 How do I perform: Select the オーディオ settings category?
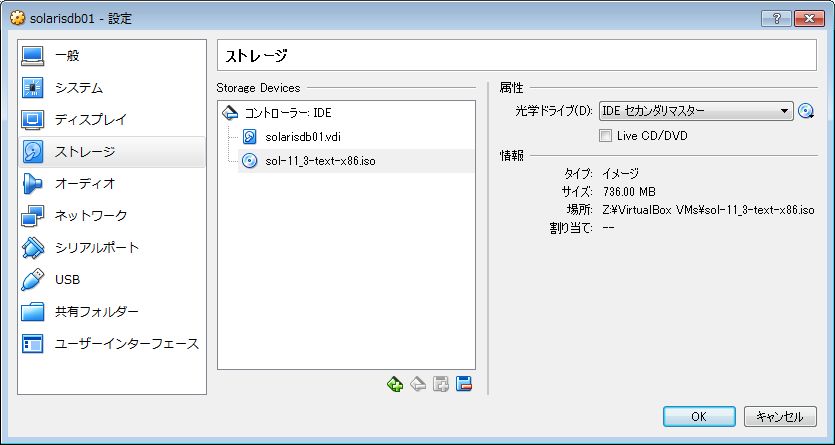(85, 184)
